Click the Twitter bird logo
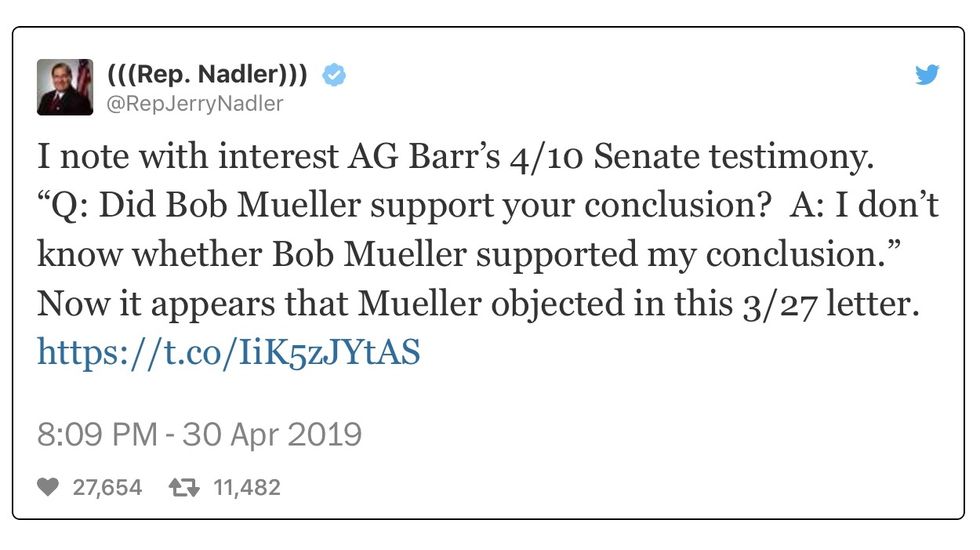Viewport: 980px width, 550px height. [926, 75]
